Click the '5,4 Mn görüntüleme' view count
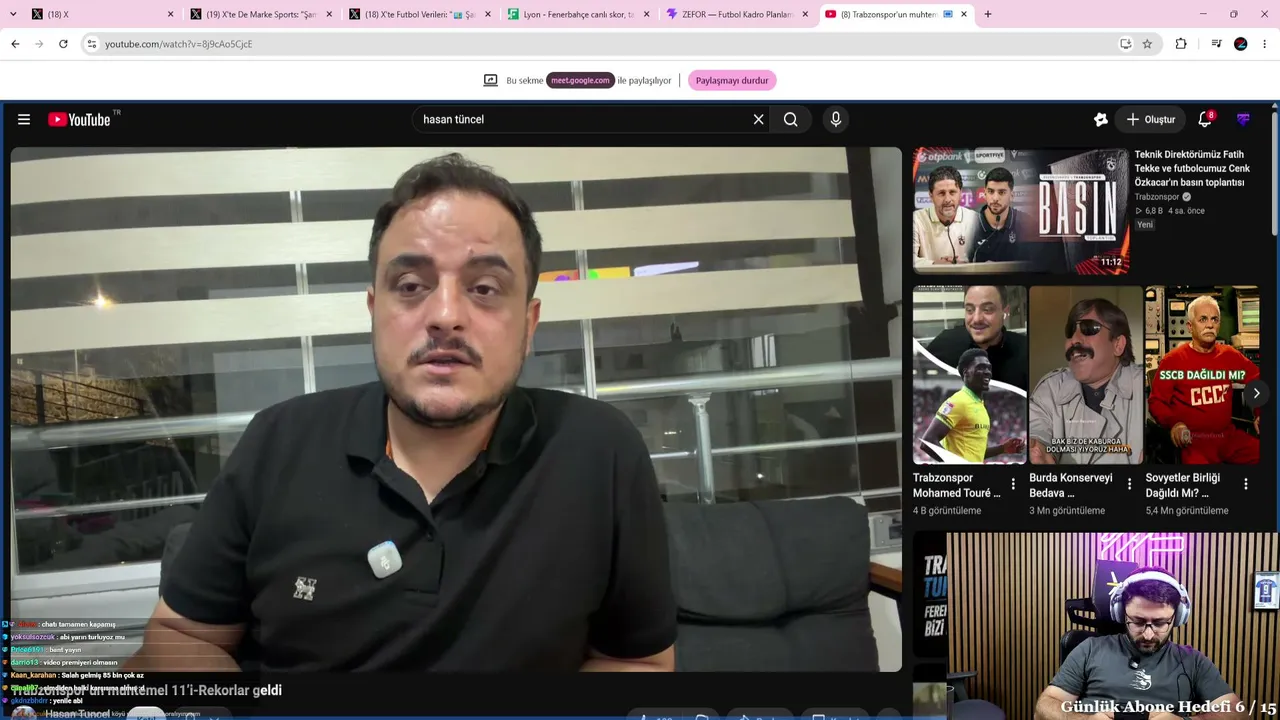Screen dimensions: 1280x720 click(1187, 511)
